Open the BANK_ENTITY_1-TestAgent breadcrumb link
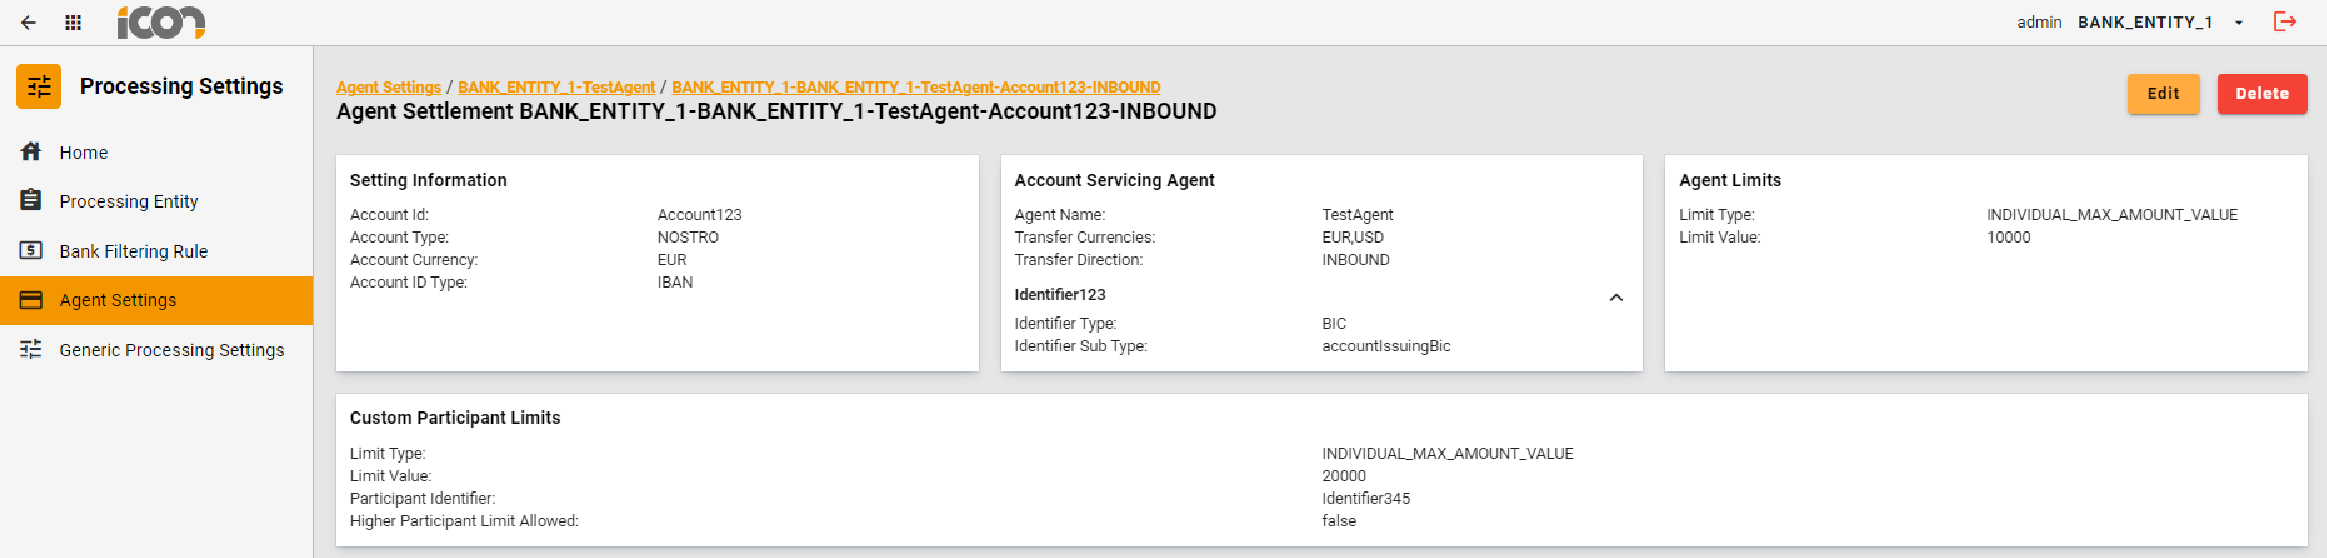The image size is (2327, 558). coord(556,87)
